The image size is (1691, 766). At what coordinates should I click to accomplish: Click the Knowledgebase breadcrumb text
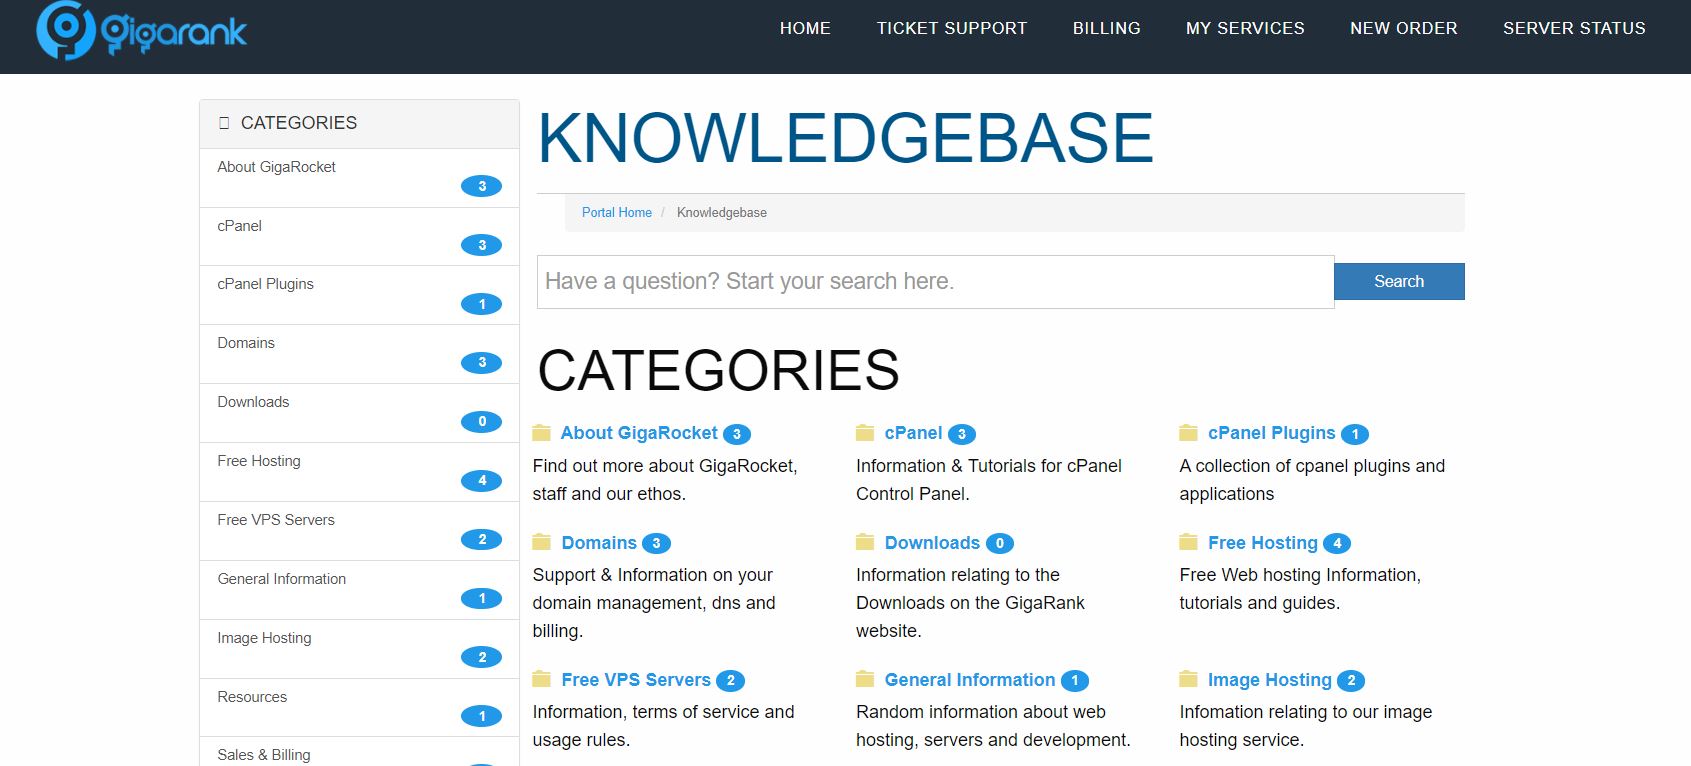coord(722,212)
